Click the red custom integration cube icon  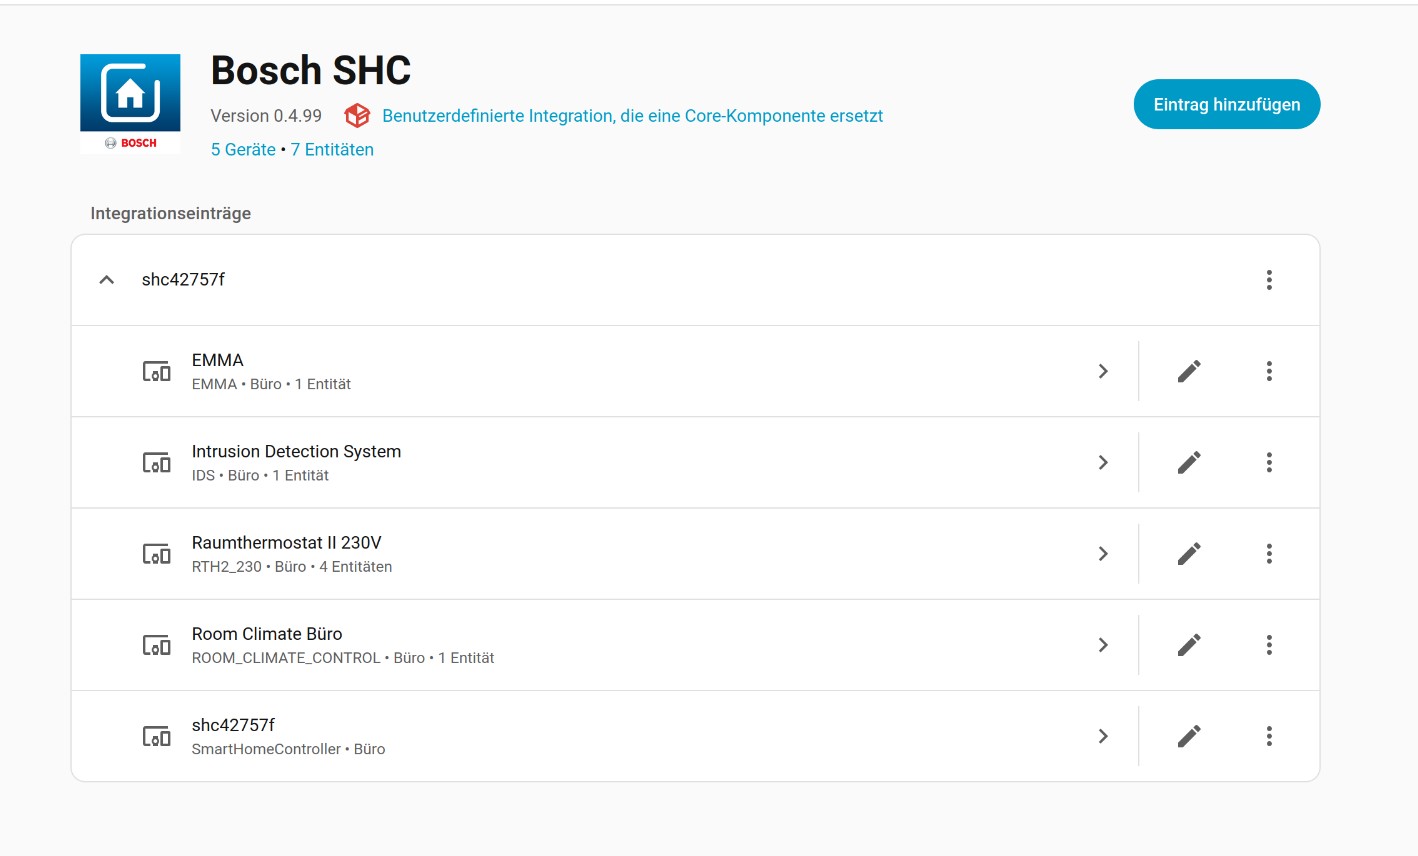click(x=357, y=116)
